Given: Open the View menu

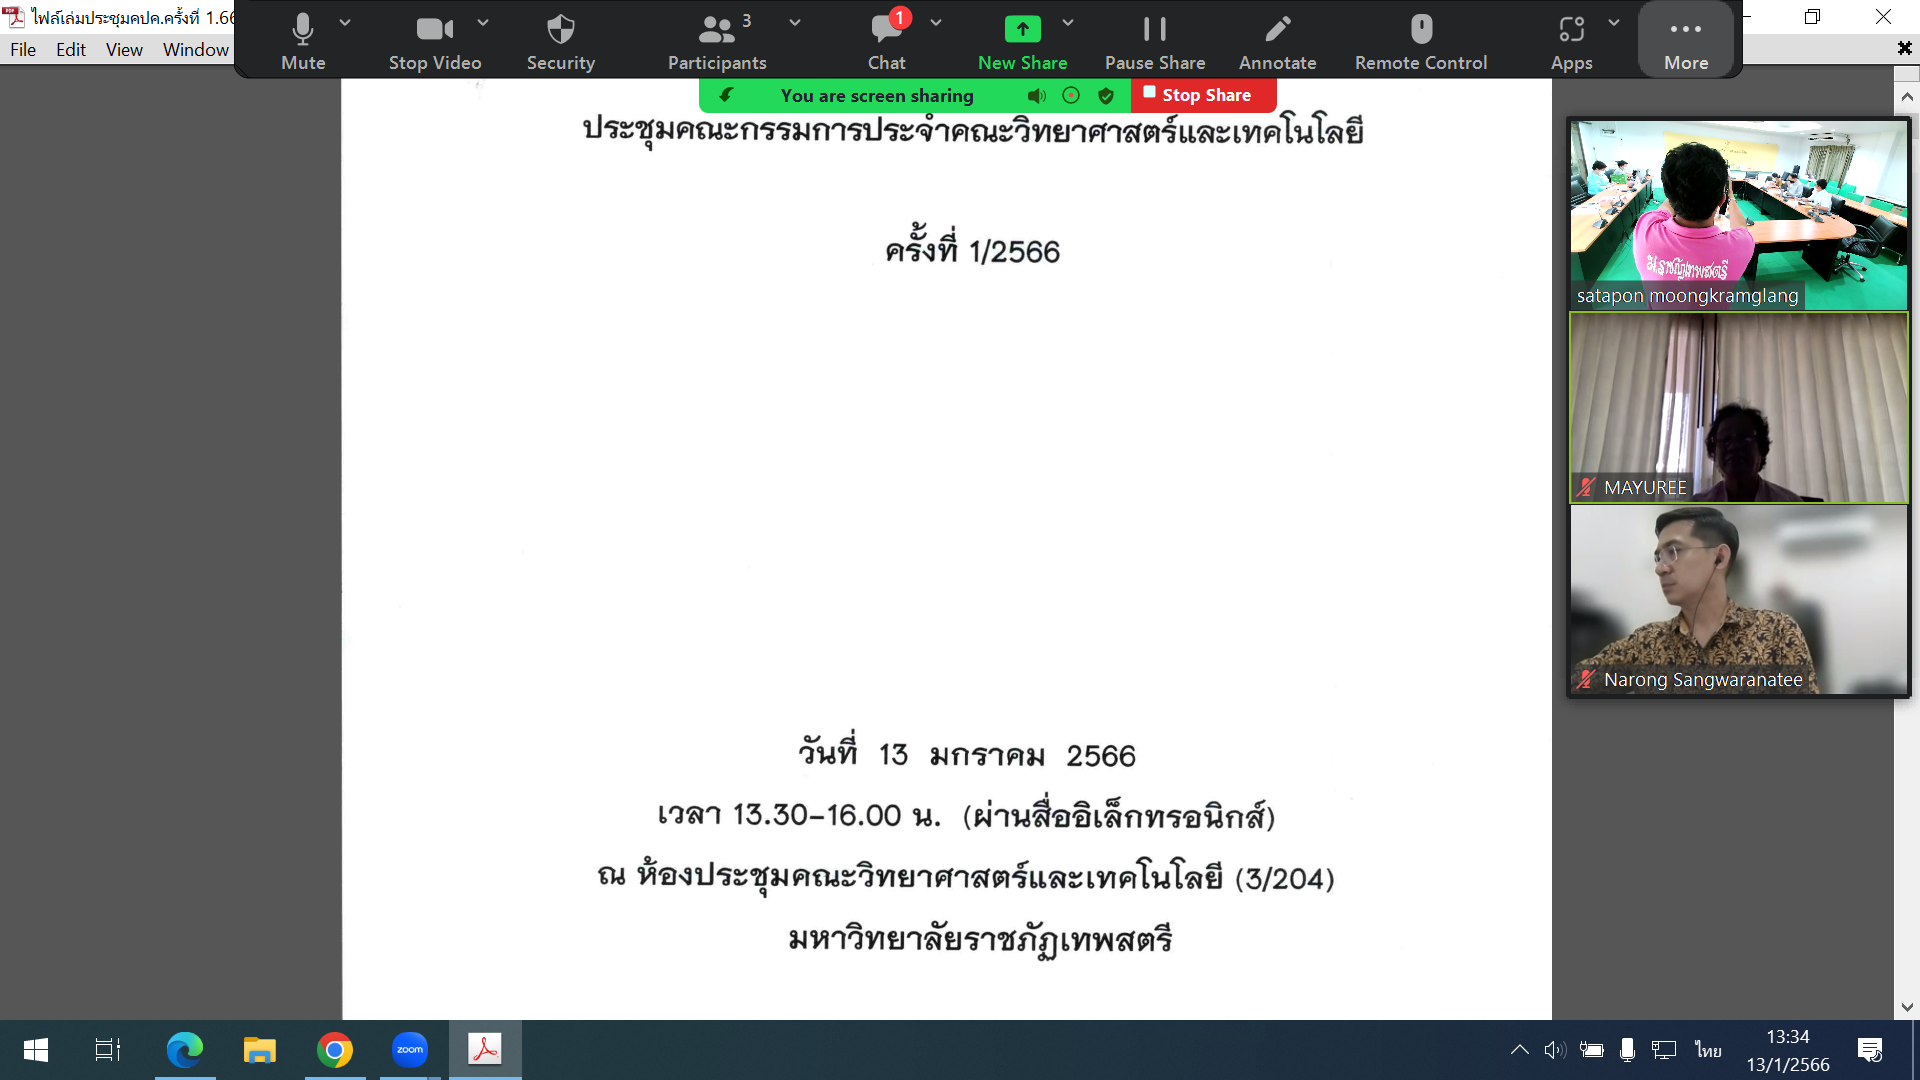Looking at the screenshot, I should tap(124, 49).
